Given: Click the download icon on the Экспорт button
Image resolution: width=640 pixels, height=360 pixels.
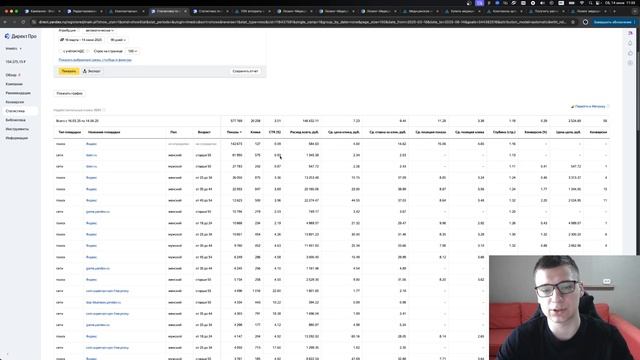Looking at the screenshot, I should tap(85, 71).
